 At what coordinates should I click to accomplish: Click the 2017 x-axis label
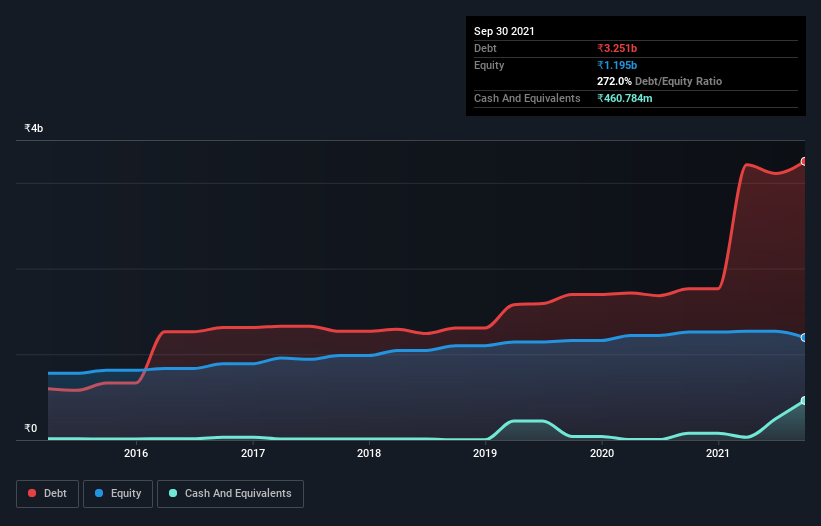point(253,453)
